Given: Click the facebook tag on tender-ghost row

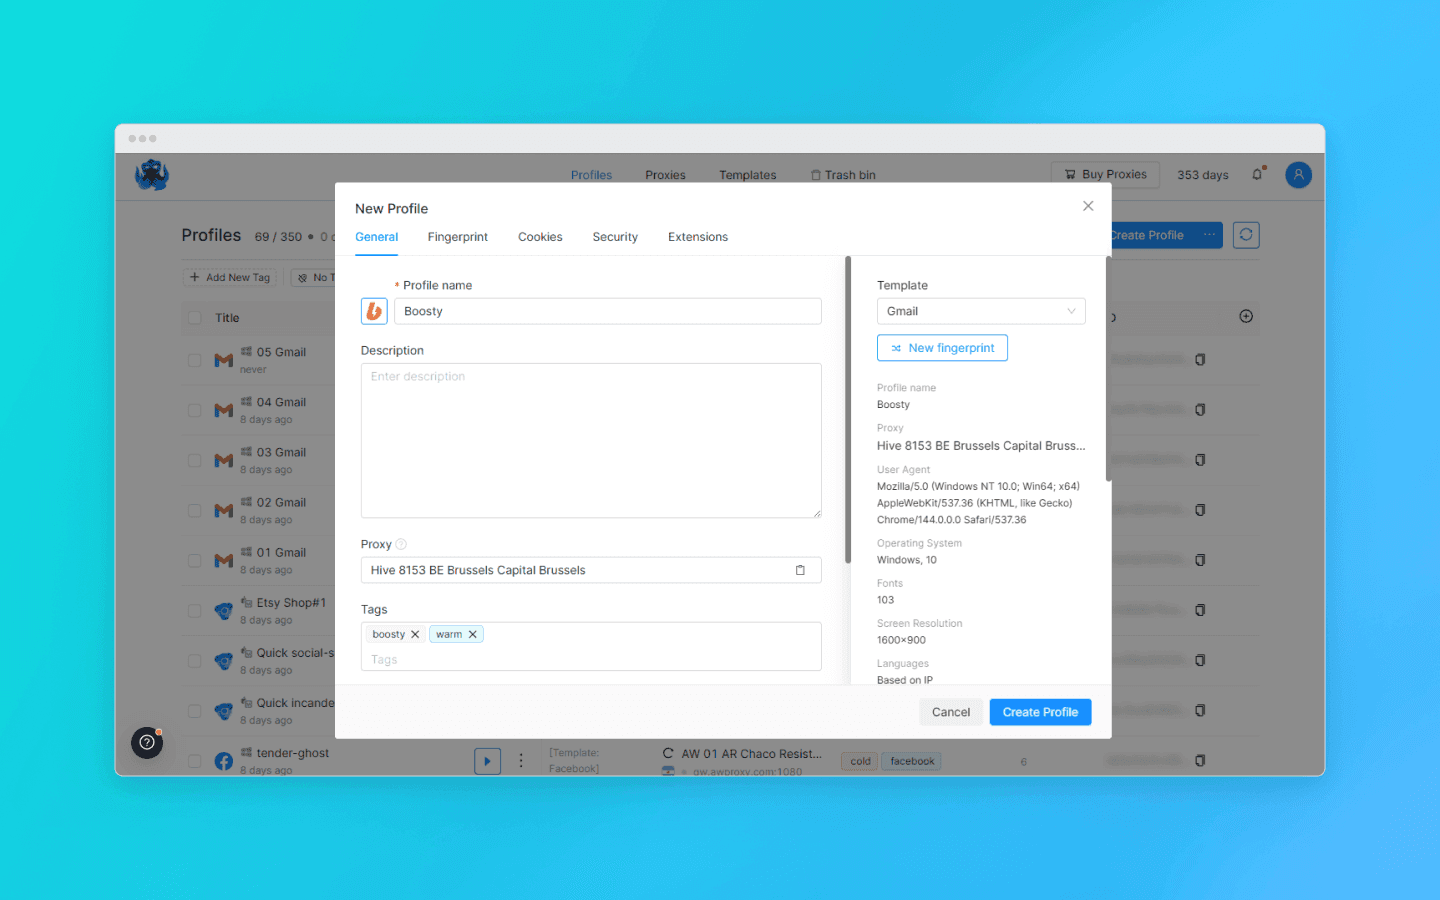Looking at the screenshot, I should point(911,761).
